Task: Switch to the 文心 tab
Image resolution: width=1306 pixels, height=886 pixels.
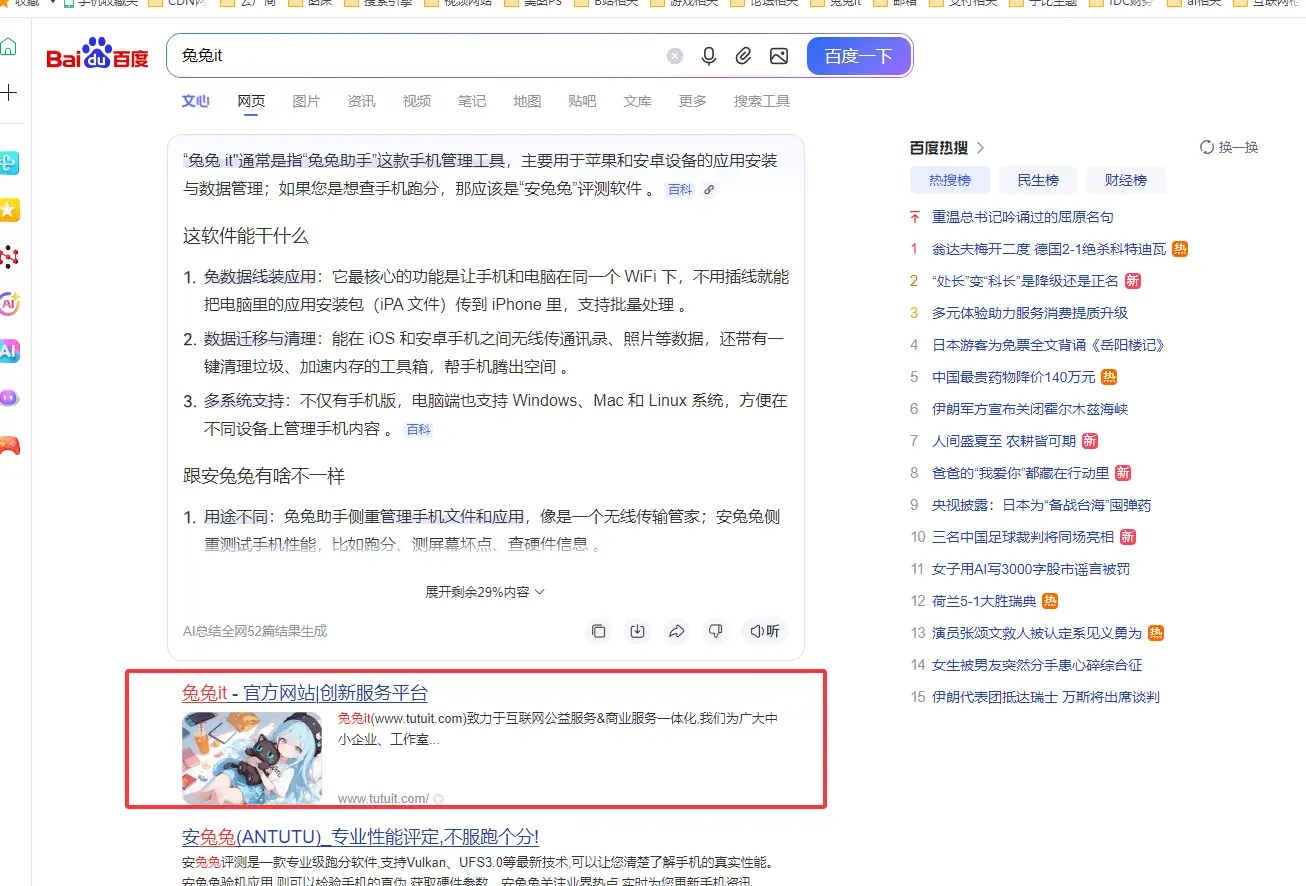Action: 195,101
